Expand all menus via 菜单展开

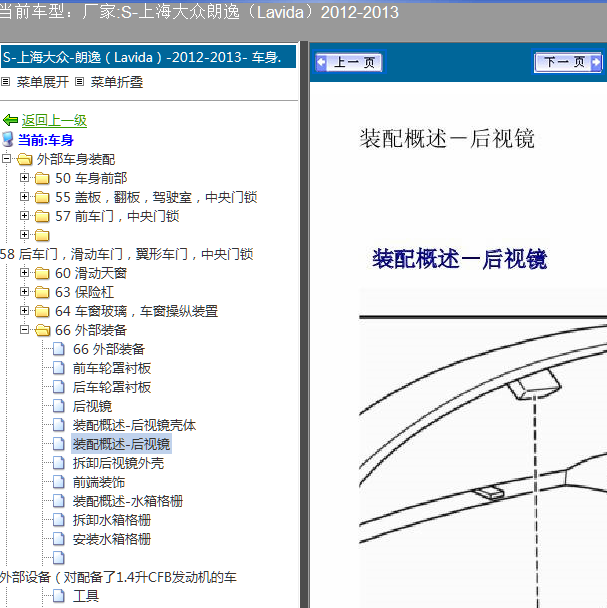click(x=43, y=82)
